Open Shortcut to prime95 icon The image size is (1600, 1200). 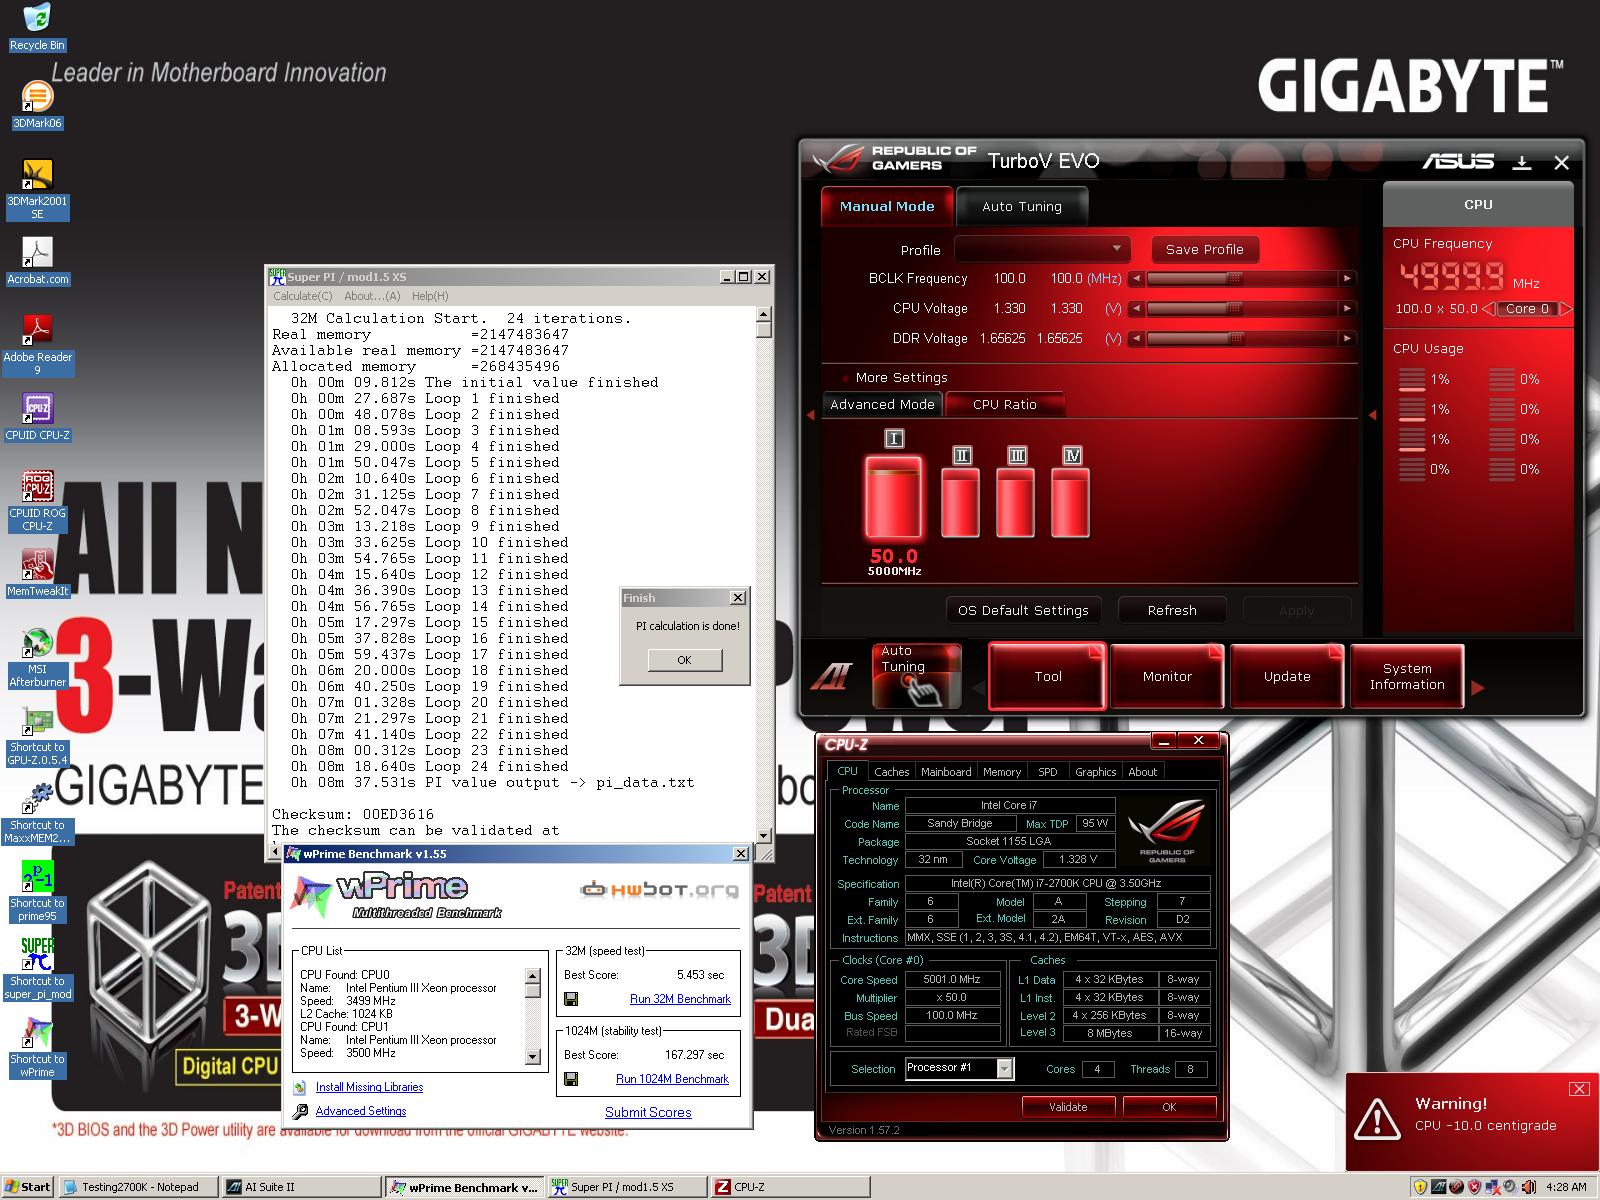coord(37,892)
